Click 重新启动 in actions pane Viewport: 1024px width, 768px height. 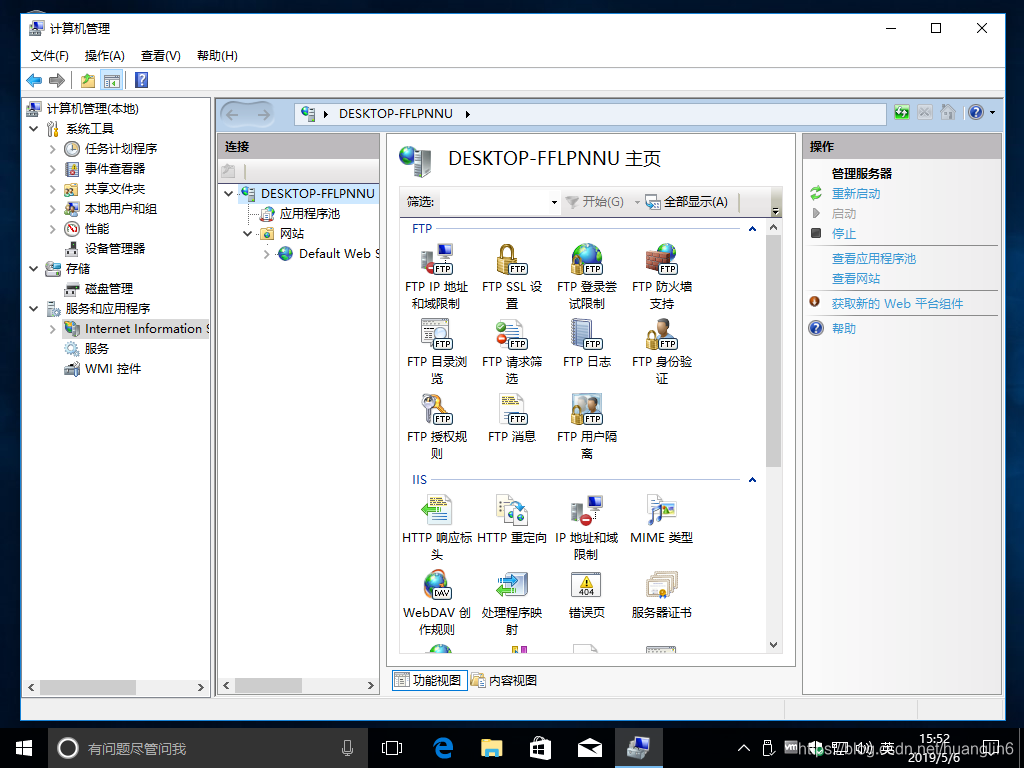(856, 193)
